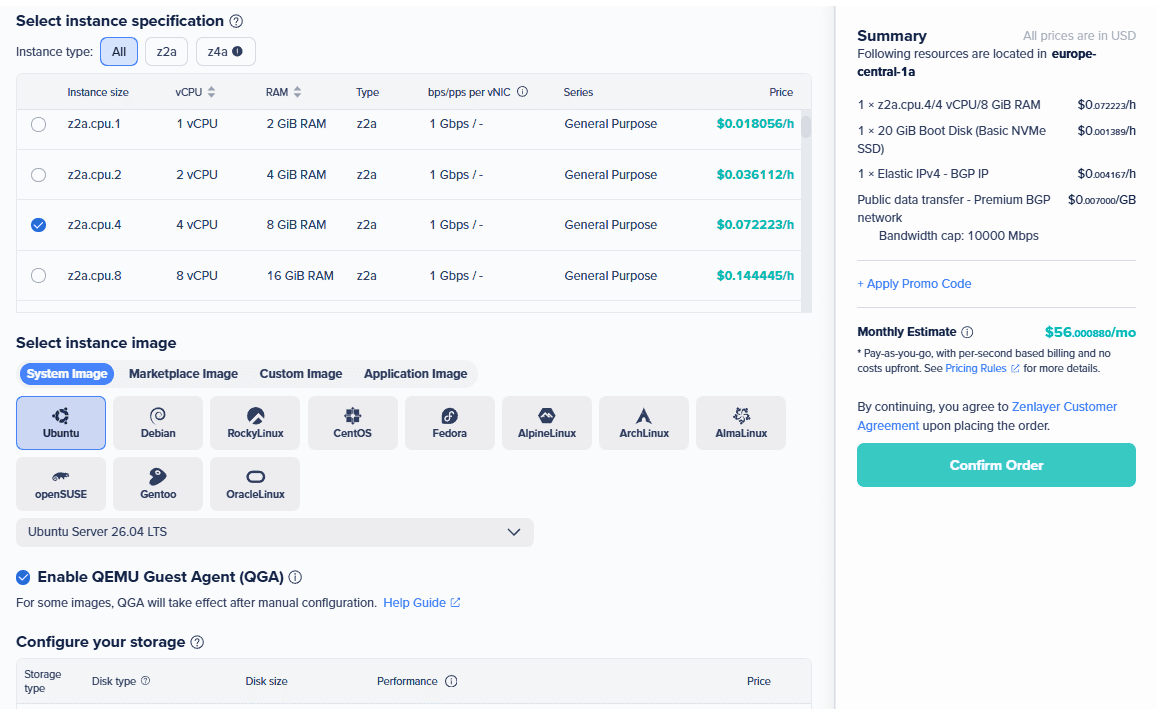
Task: Click the '16 GiB RAM' cell
Action: [x=300, y=276]
